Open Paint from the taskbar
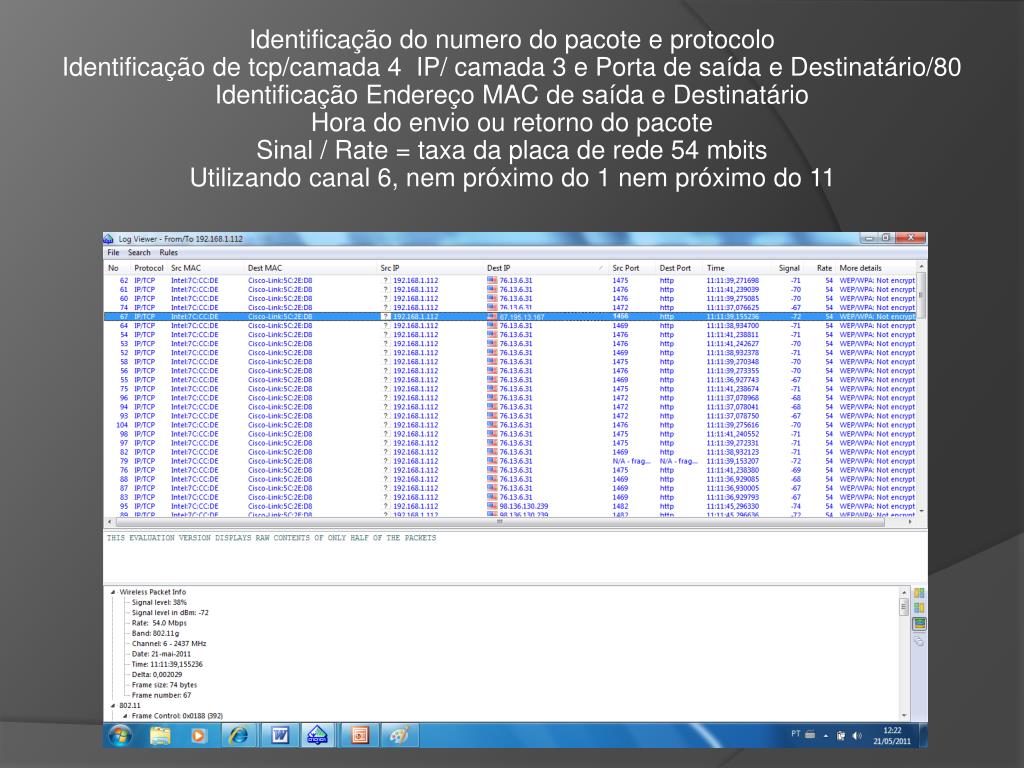The height and width of the screenshot is (768, 1024). [398, 735]
